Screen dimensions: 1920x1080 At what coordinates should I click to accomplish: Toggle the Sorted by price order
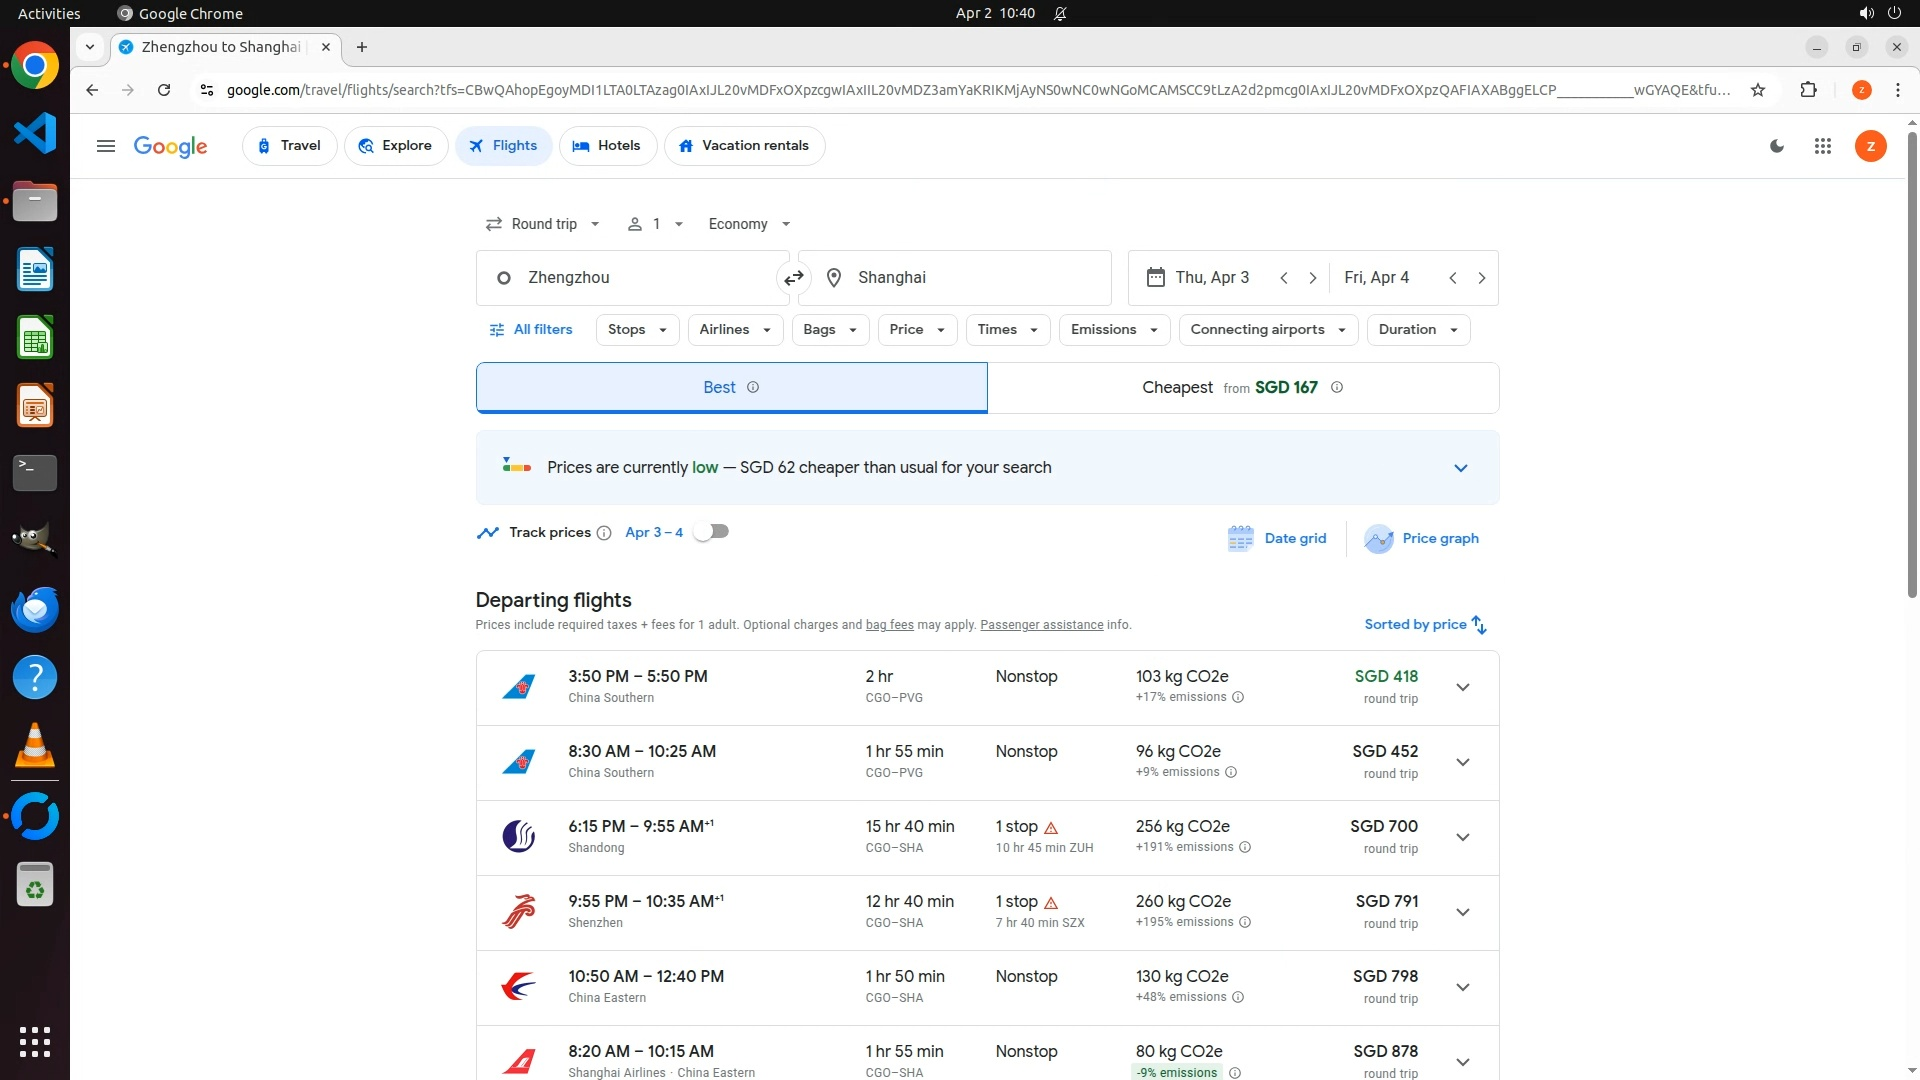[x=1425, y=625]
